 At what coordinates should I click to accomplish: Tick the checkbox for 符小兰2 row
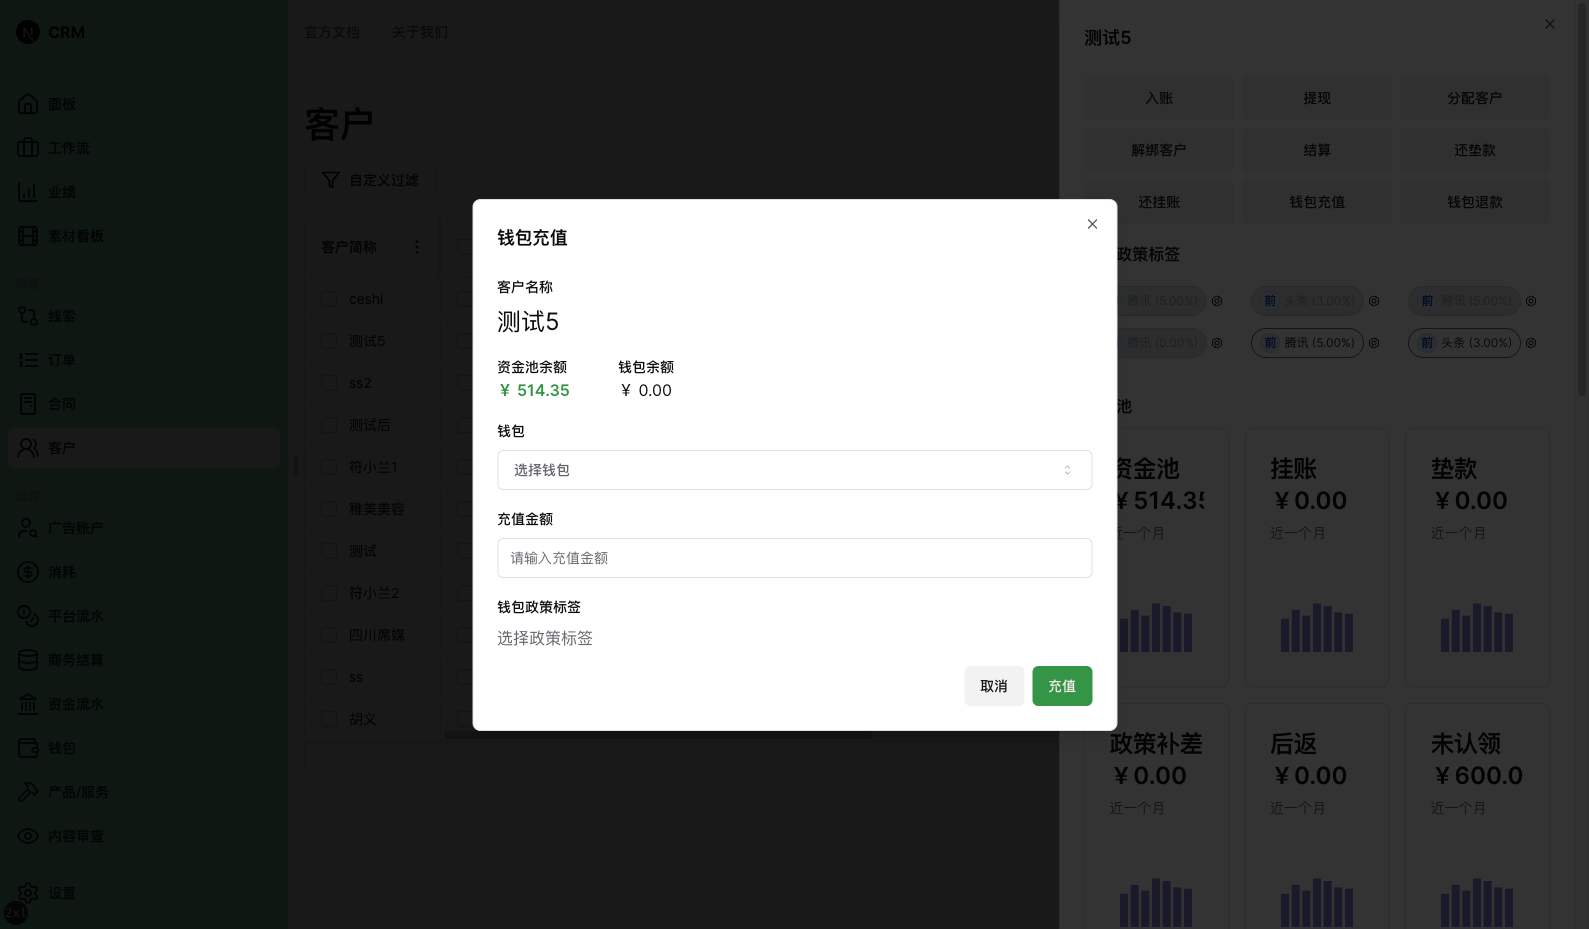(329, 593)
